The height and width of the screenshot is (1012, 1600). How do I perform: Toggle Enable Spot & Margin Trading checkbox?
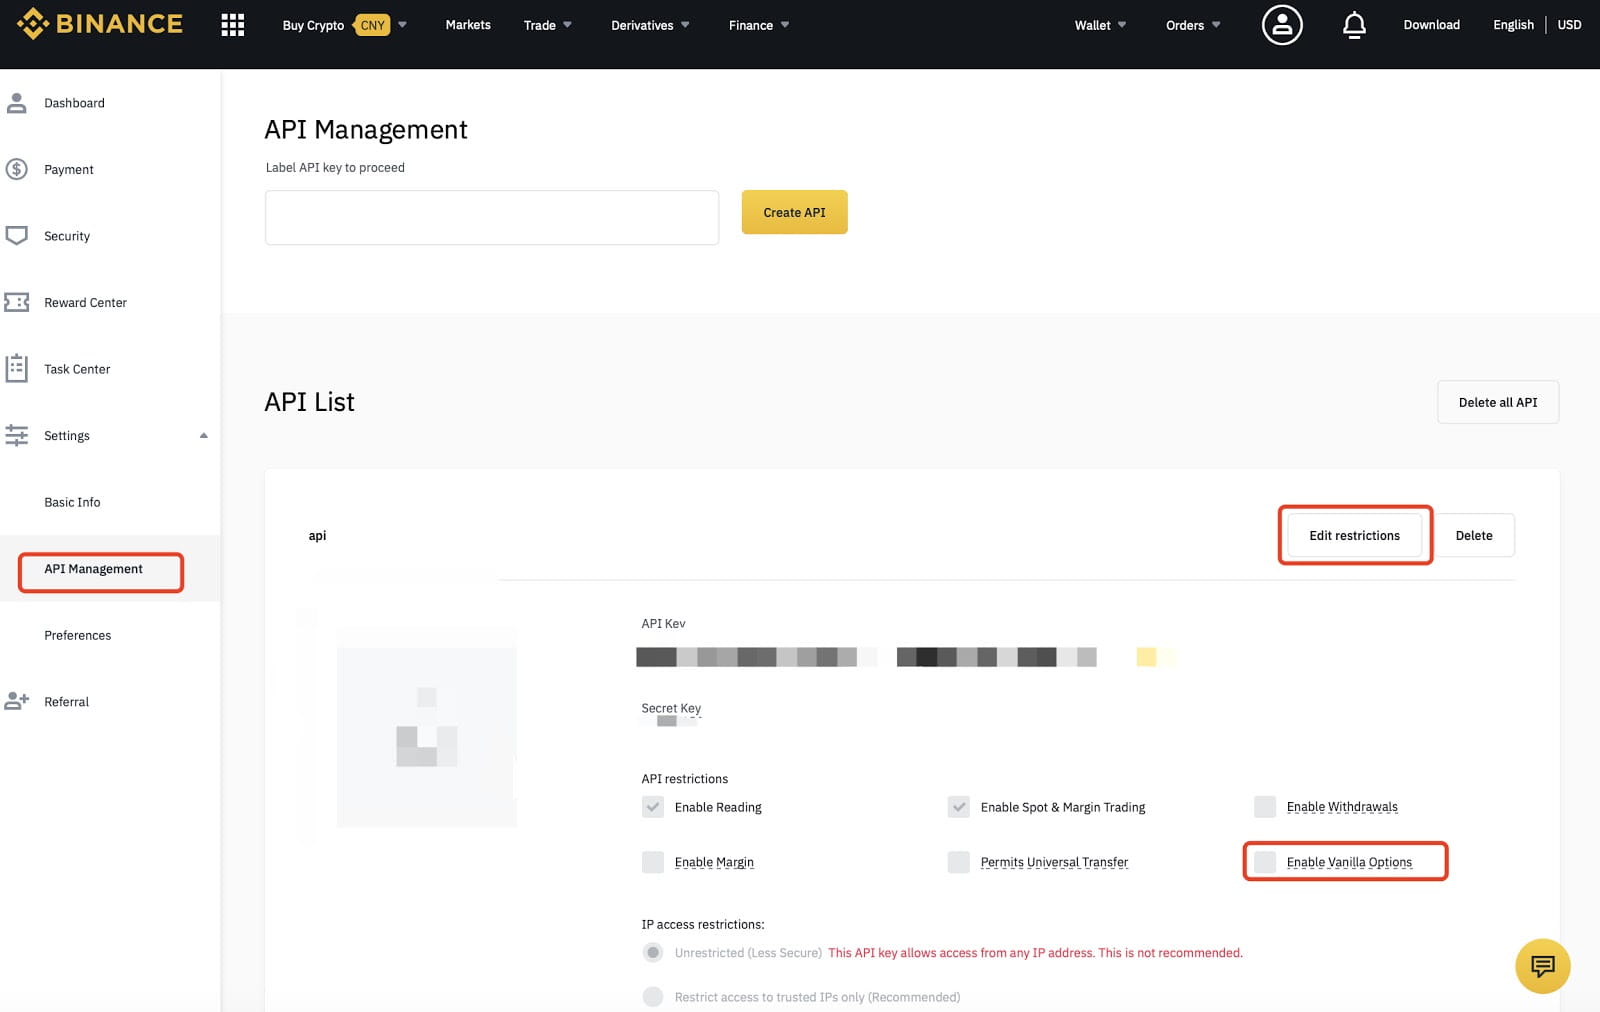click(x=959, y=807)
